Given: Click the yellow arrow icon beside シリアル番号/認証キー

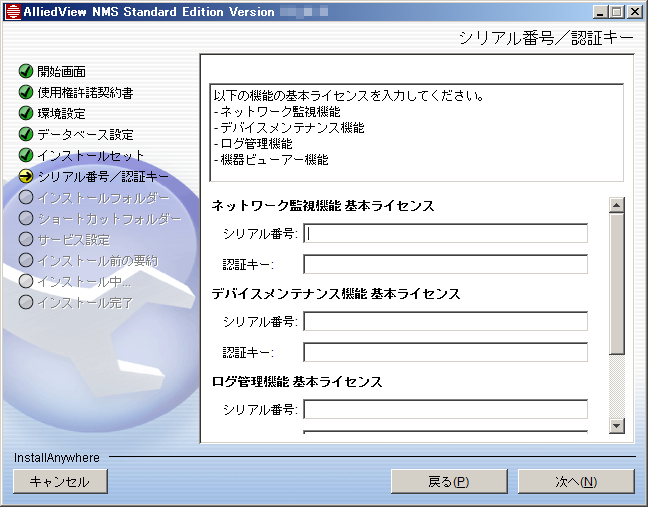Looking at the screenshot, I should [26, 176].
